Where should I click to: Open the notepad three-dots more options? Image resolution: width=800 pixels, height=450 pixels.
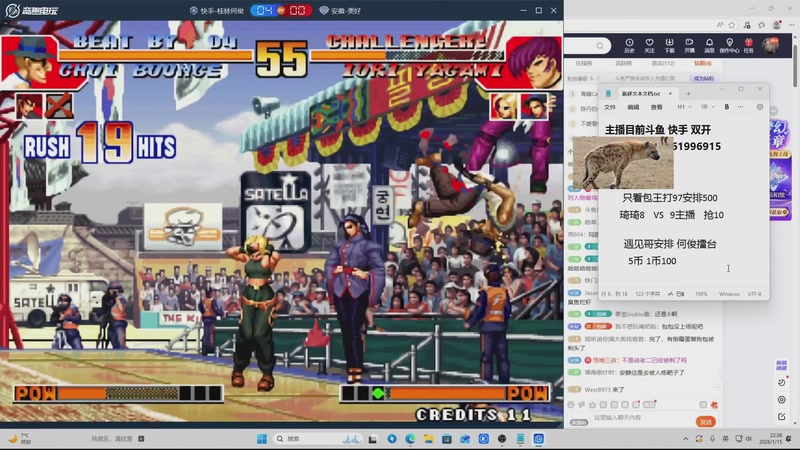pyautogui.click(x=740, y=107)
